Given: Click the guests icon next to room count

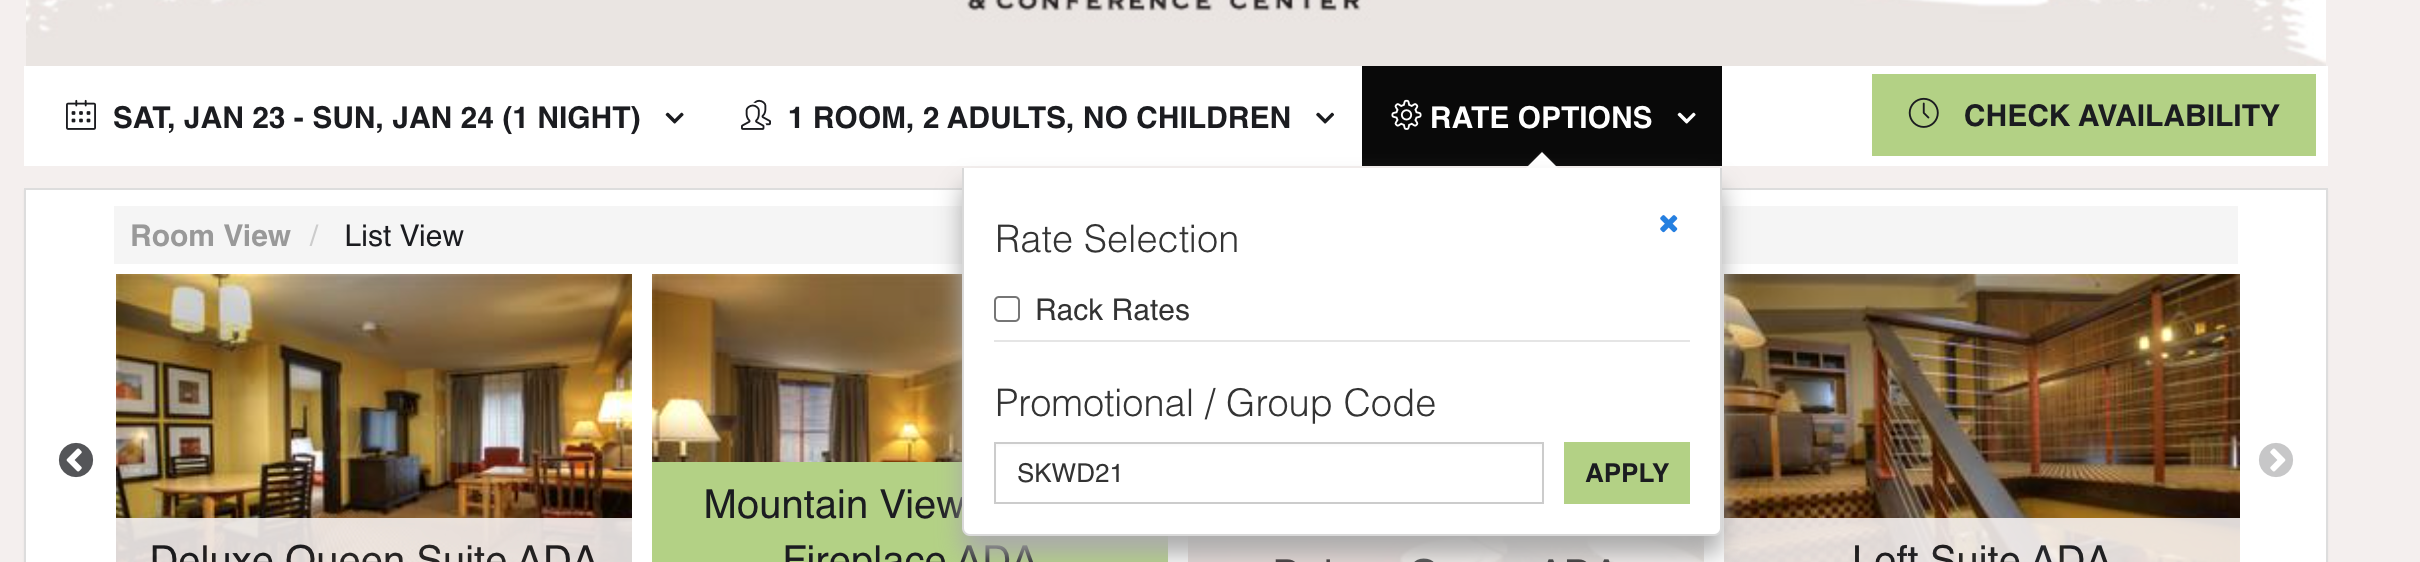Looking at the screenshot, I should tap(756, 116).
